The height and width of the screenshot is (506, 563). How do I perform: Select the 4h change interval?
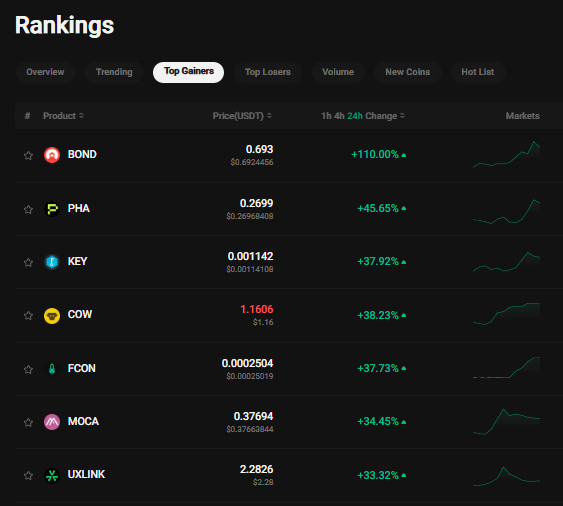339,116
